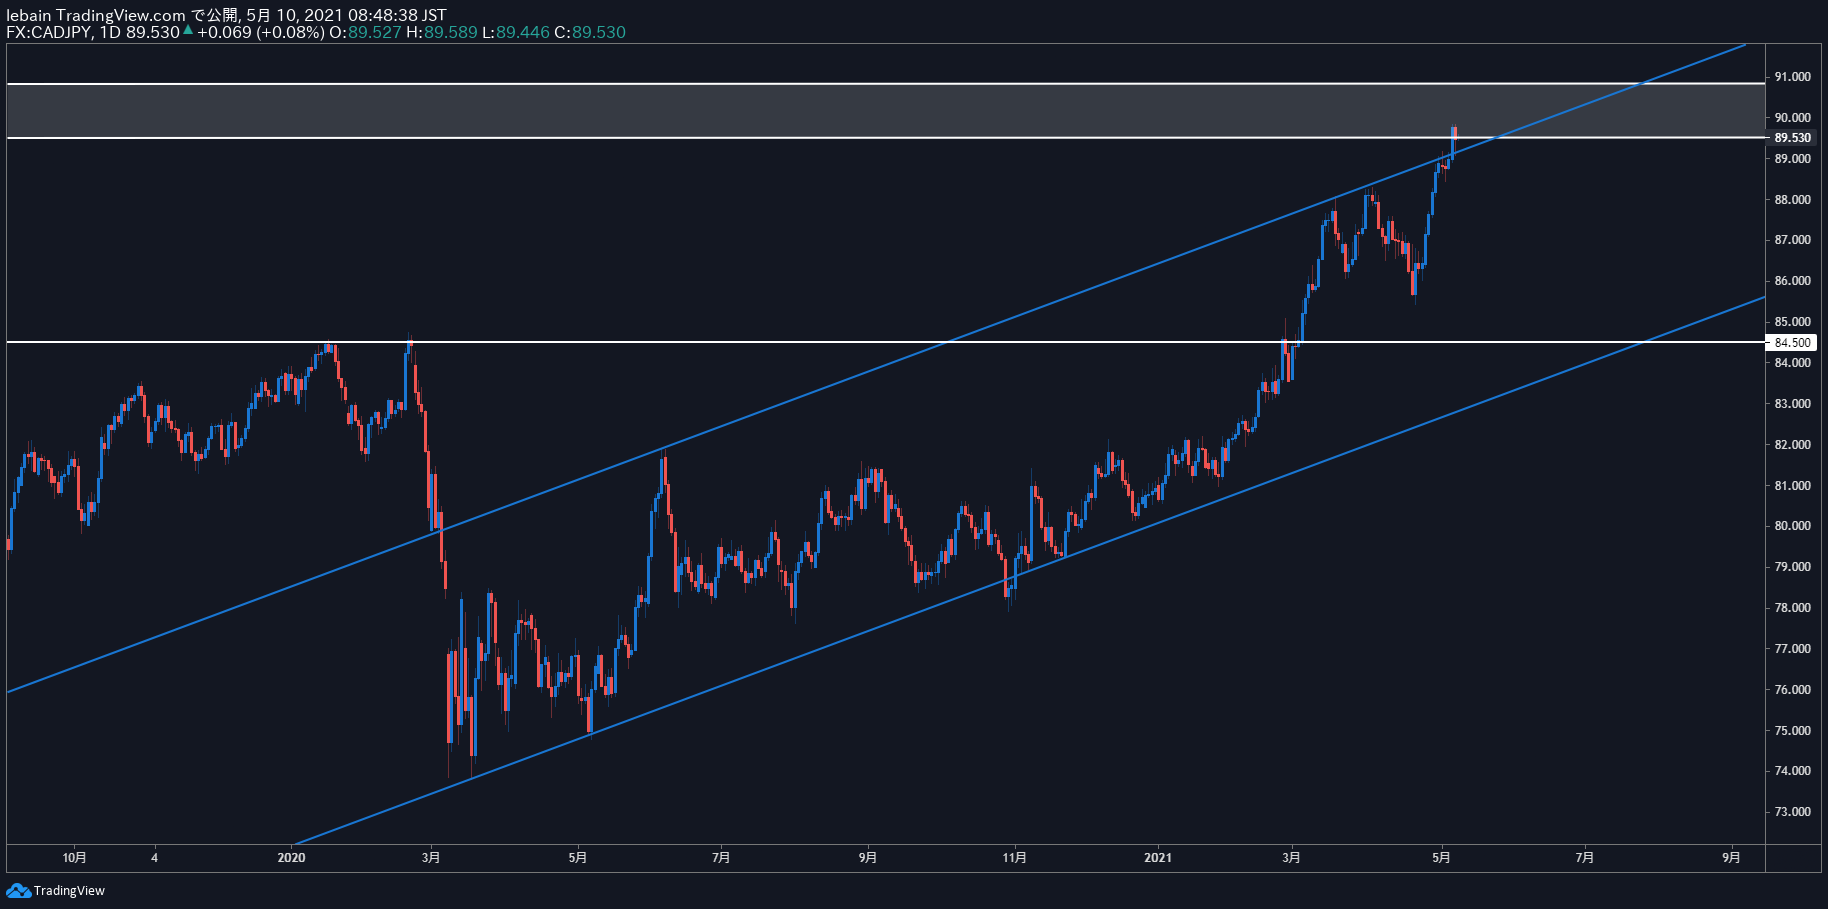This screenshot has height=909, width=1828.
Task: Click the 2020 time axis label
Action: pos(291,857)
